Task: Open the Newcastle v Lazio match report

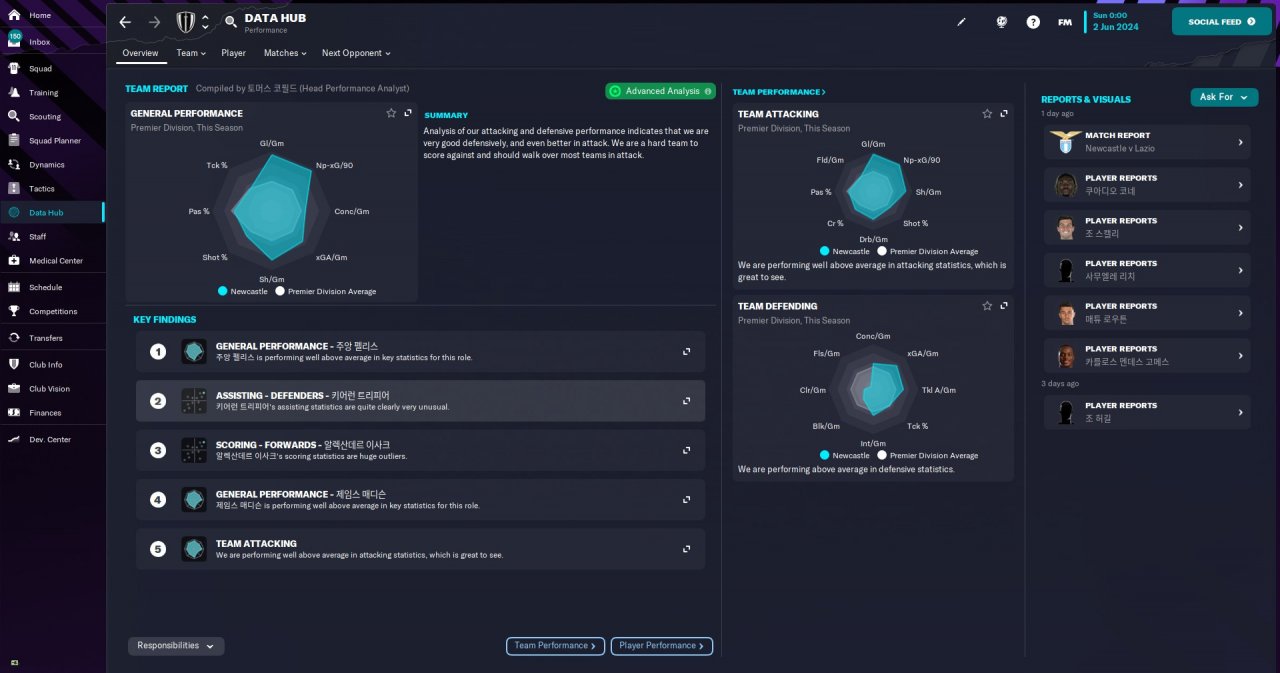Action: point(1147,142)
